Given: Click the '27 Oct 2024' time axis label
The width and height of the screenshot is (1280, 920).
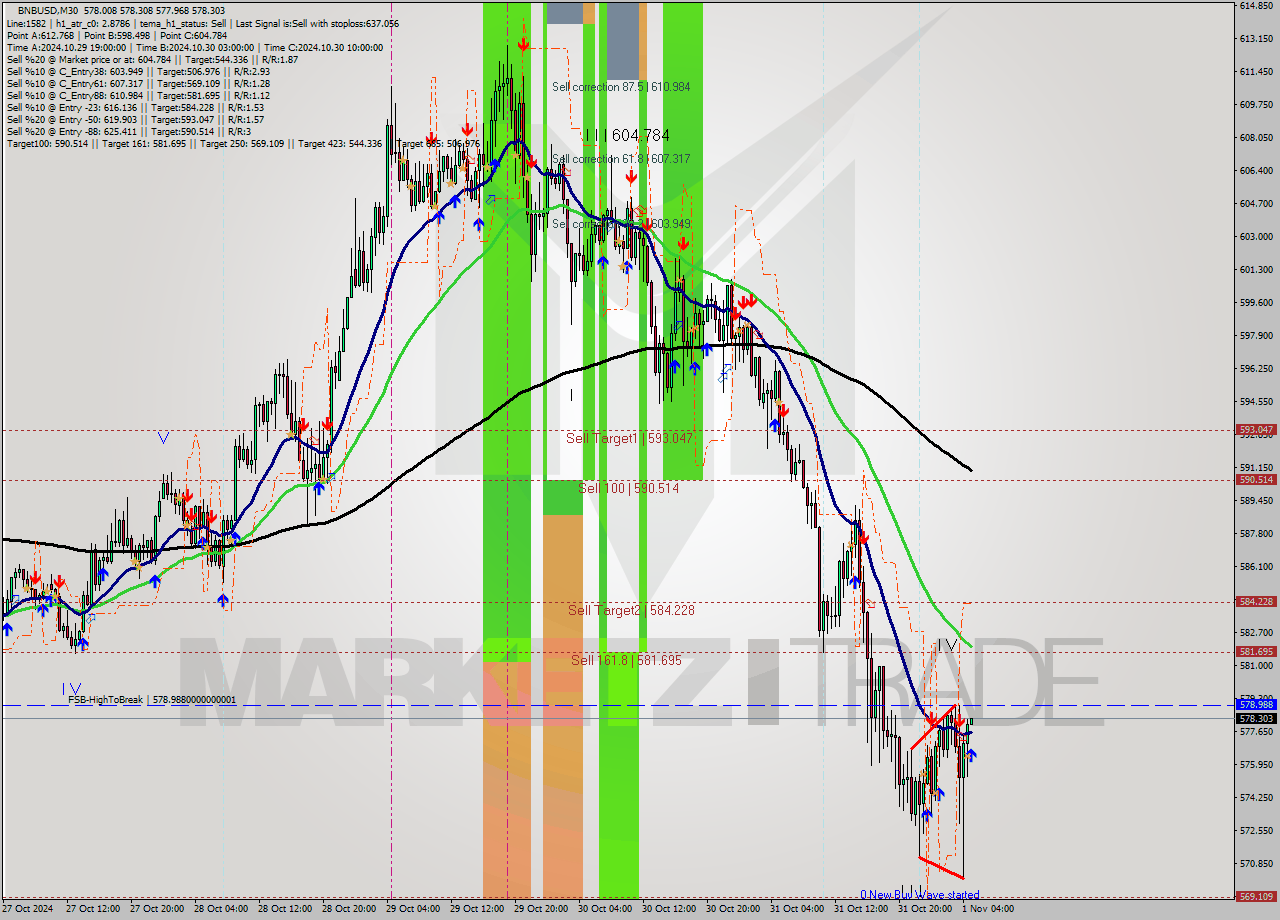Looking at the screenshot, I should point(28,909).
